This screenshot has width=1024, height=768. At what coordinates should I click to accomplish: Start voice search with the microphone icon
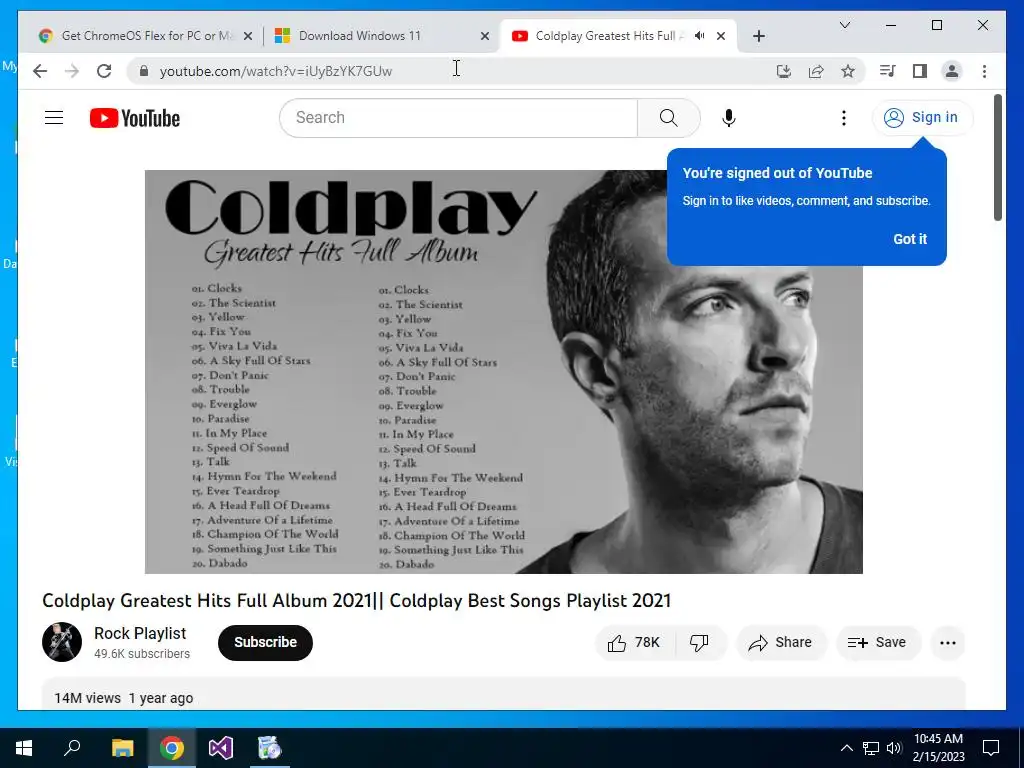pyautogui.click(x=729, y=118)
